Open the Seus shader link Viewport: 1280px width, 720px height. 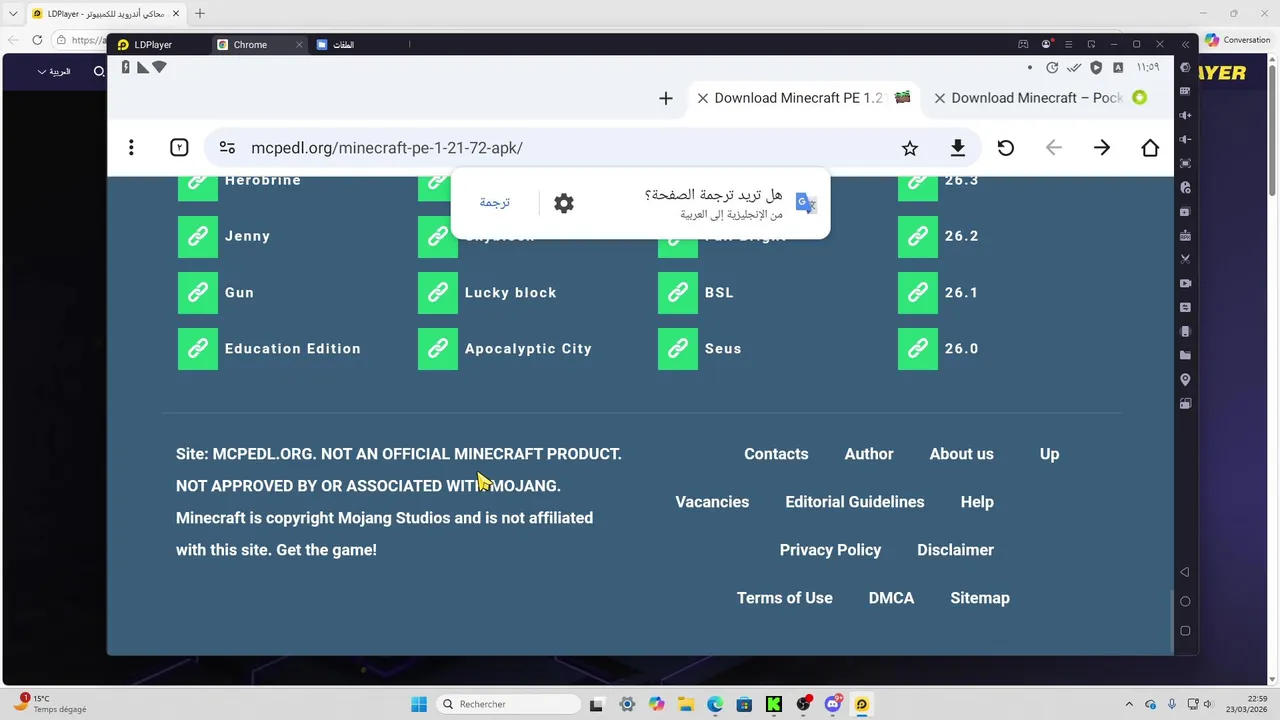pyautogui.click(x=723, y=348)
